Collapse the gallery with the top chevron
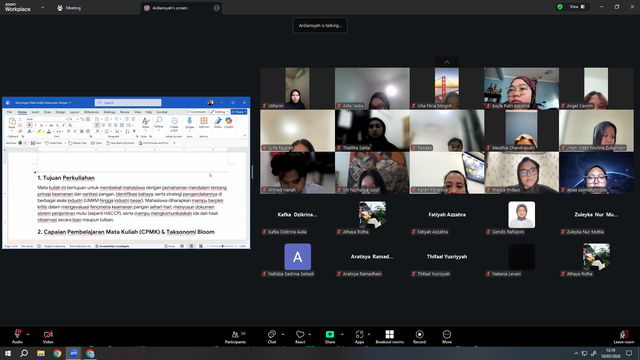This screenshot has height=360, width=640. [447, 62]
